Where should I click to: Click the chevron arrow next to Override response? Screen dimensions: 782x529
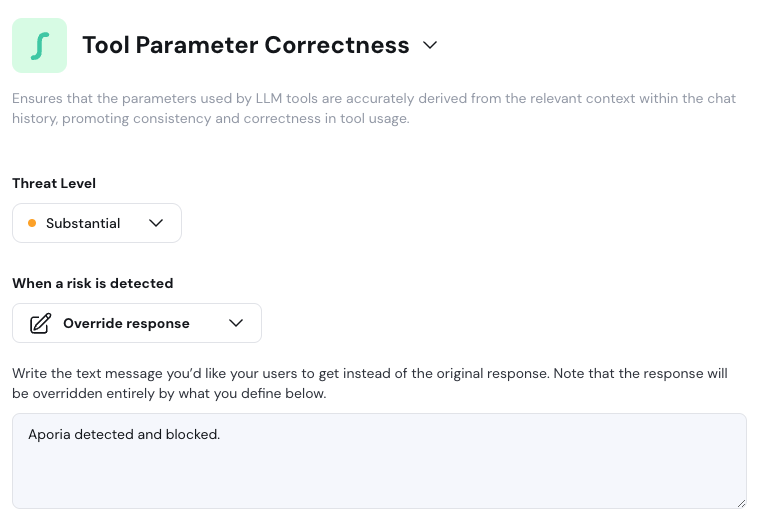[x=236, y=323]
